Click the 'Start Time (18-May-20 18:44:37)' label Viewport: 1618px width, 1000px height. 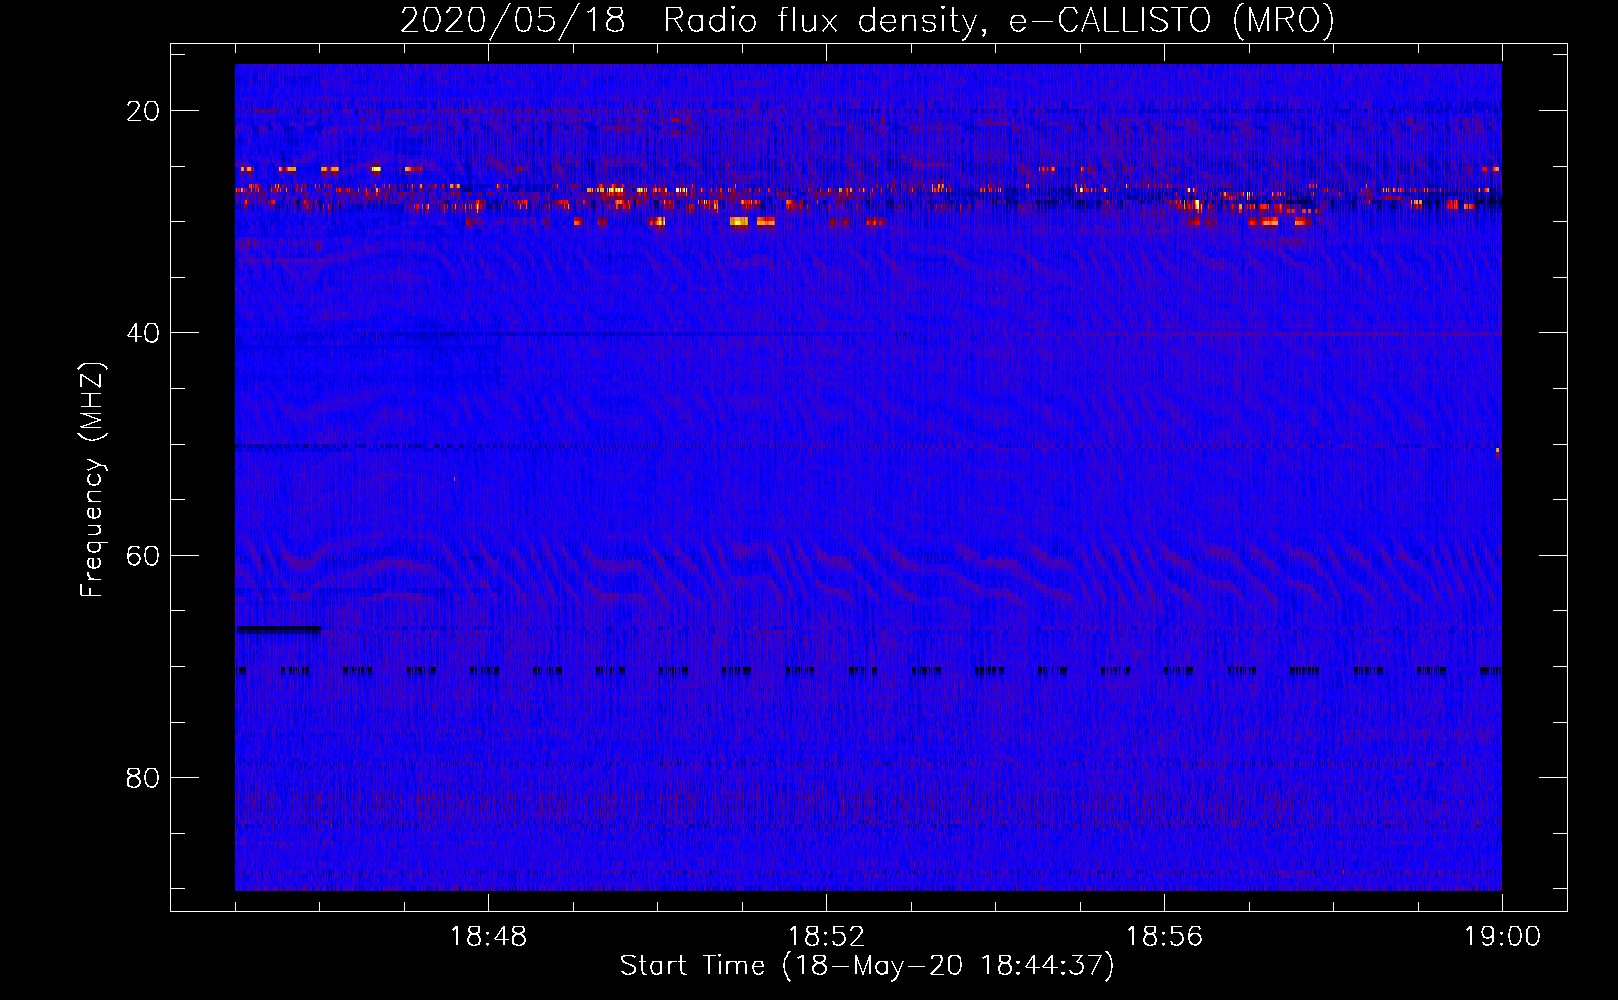click(x=867, y=966)
